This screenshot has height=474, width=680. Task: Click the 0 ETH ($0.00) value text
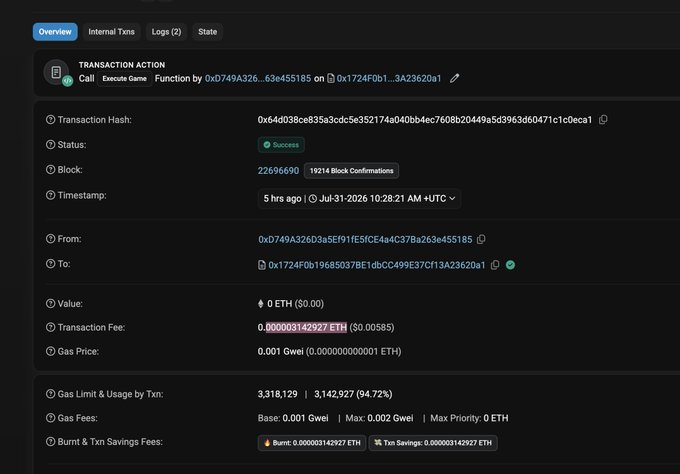(295, 304)
